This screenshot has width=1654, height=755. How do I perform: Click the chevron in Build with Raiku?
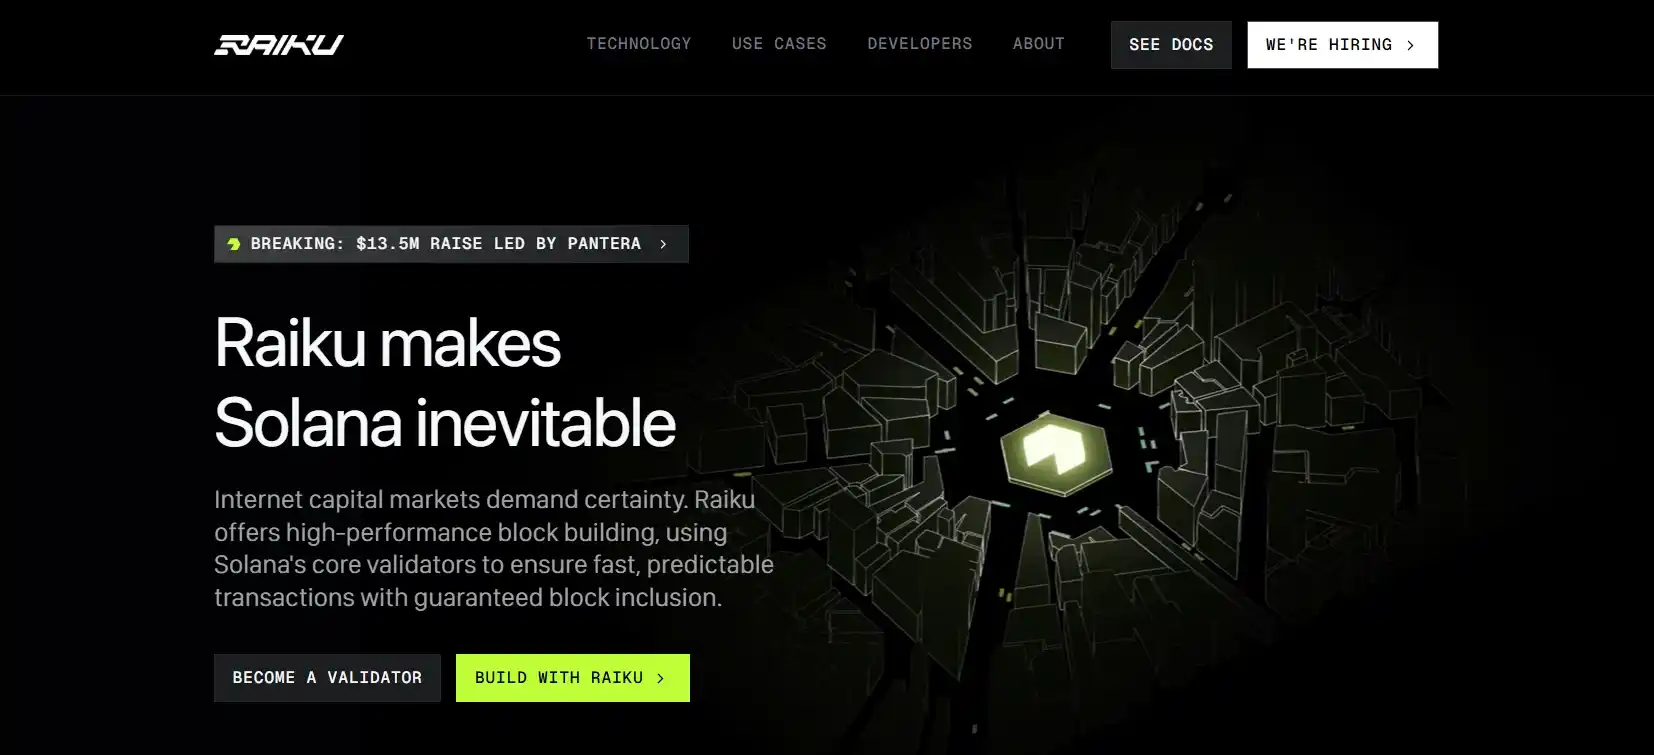(x=661, y=678)
